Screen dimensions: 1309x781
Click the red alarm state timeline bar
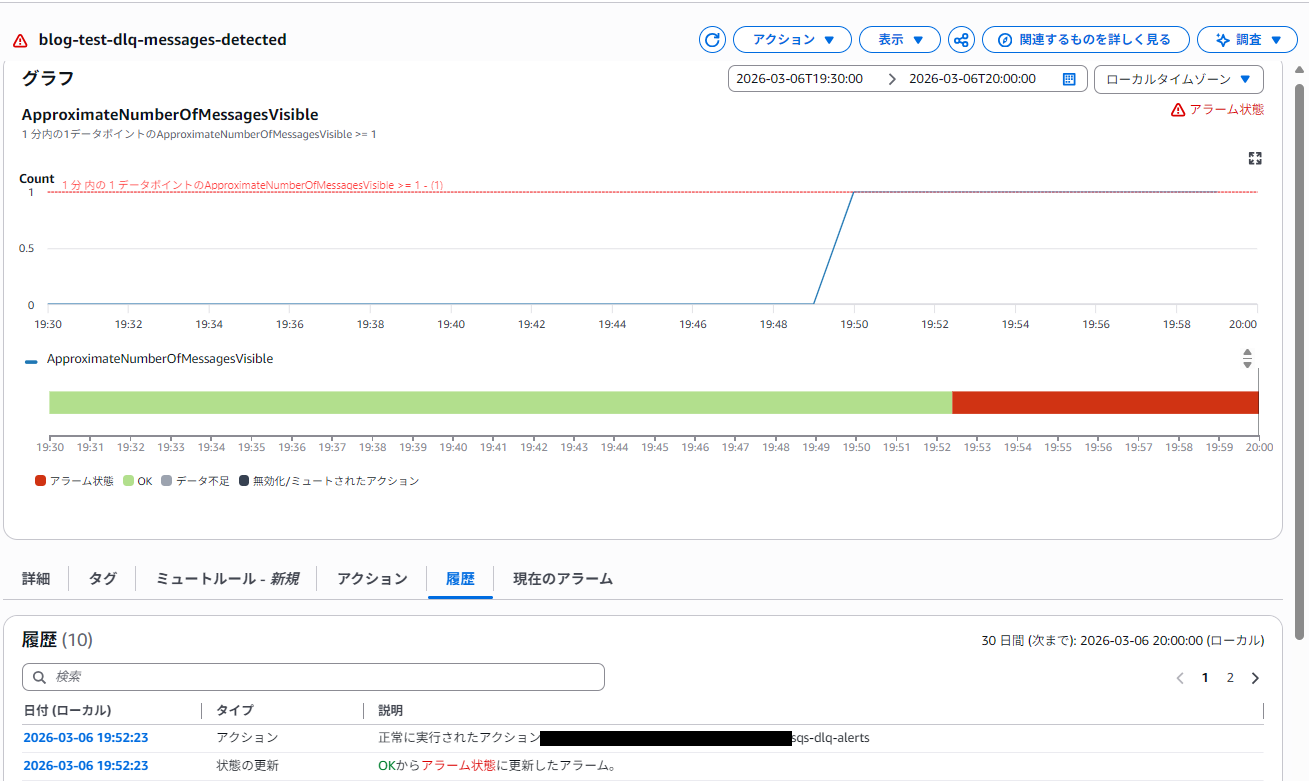1104,402
